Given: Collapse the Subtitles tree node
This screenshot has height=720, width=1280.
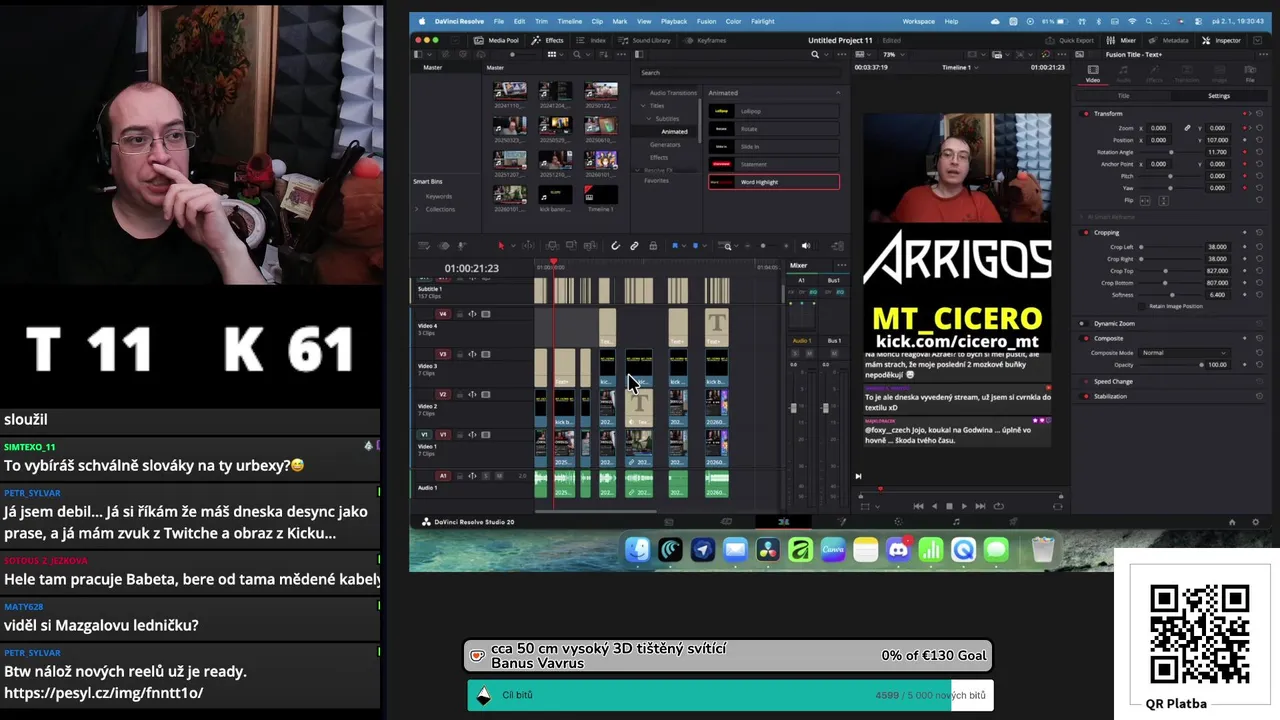Looking at the screenshot, I should (650, 118).
